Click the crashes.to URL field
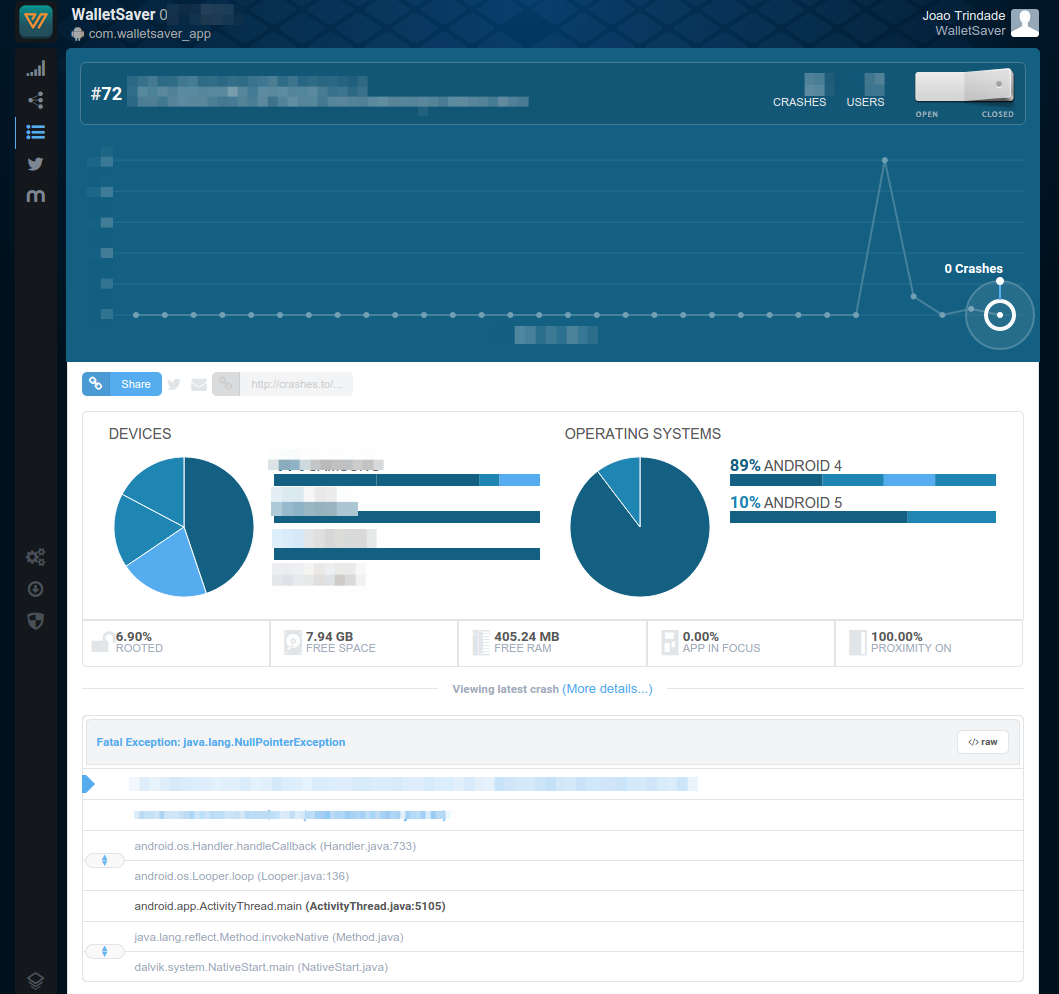Screen dimensions: 1059x994 [x=296, y=384]
